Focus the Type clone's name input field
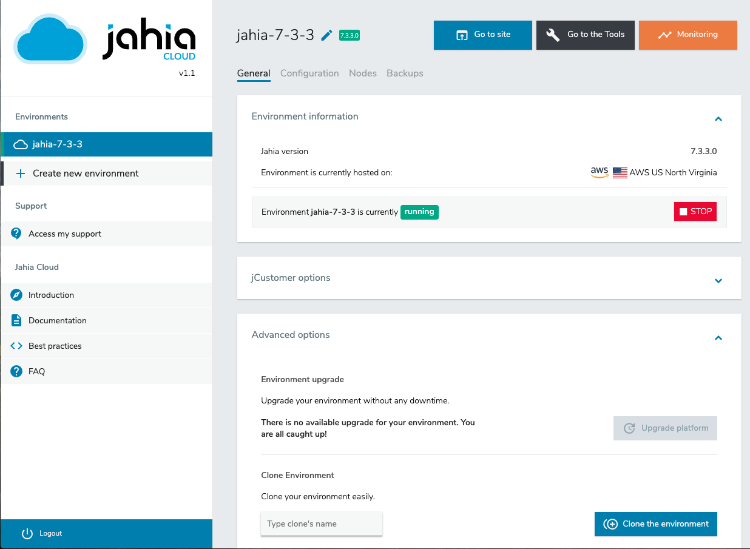The width and height of the screenshot is (750, 549). tap(321, 524)
